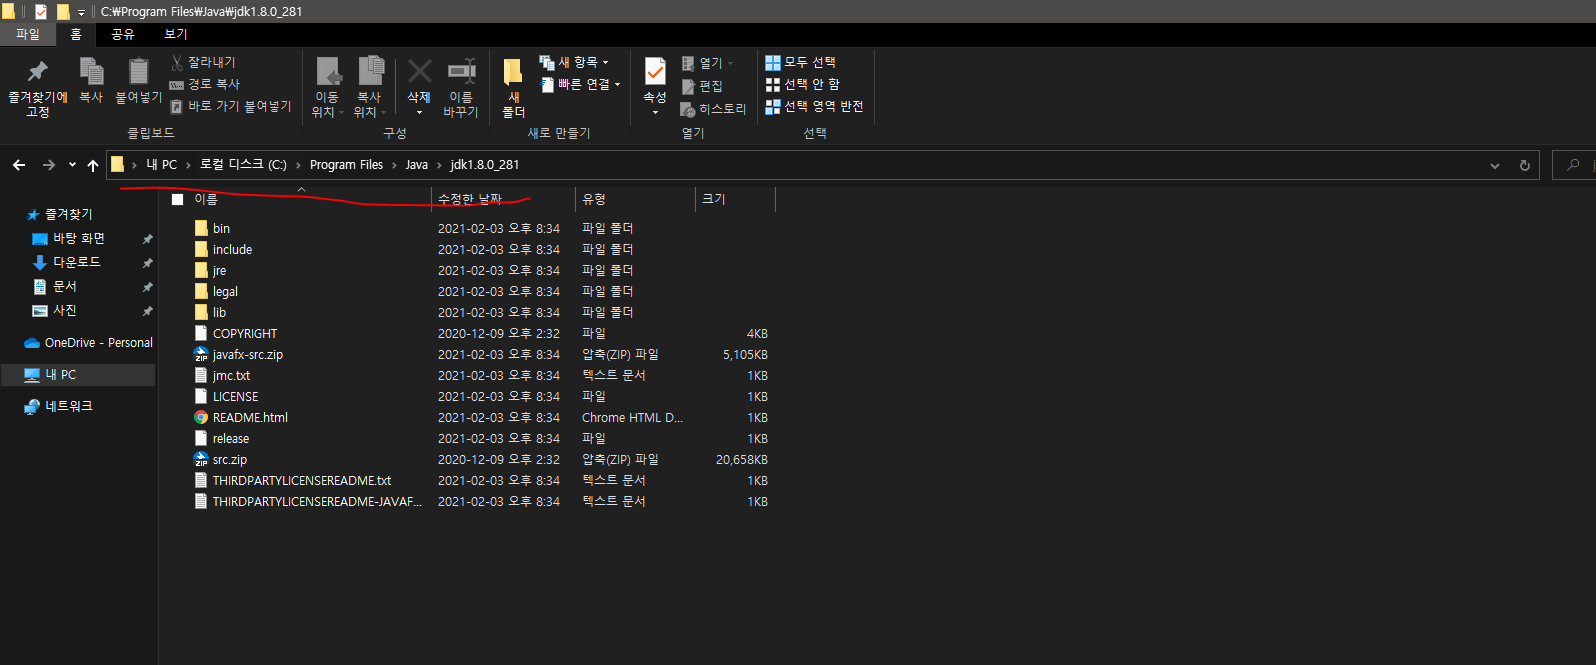The image size is (1596, 665).
Task: Go back with the left arrow
Action: pos(19,165)
